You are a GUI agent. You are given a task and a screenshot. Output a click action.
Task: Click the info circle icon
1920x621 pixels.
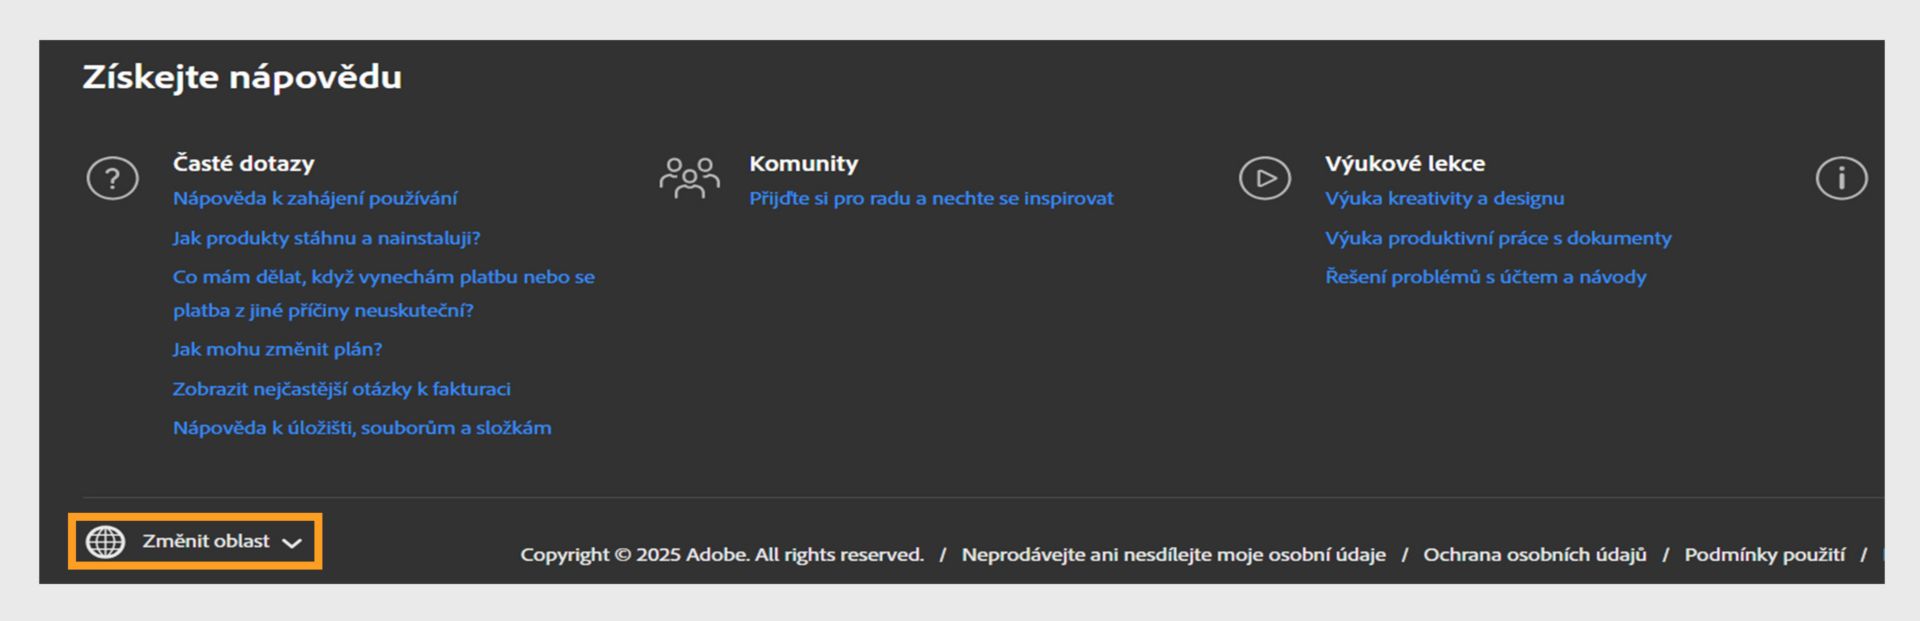[1841, 179]
